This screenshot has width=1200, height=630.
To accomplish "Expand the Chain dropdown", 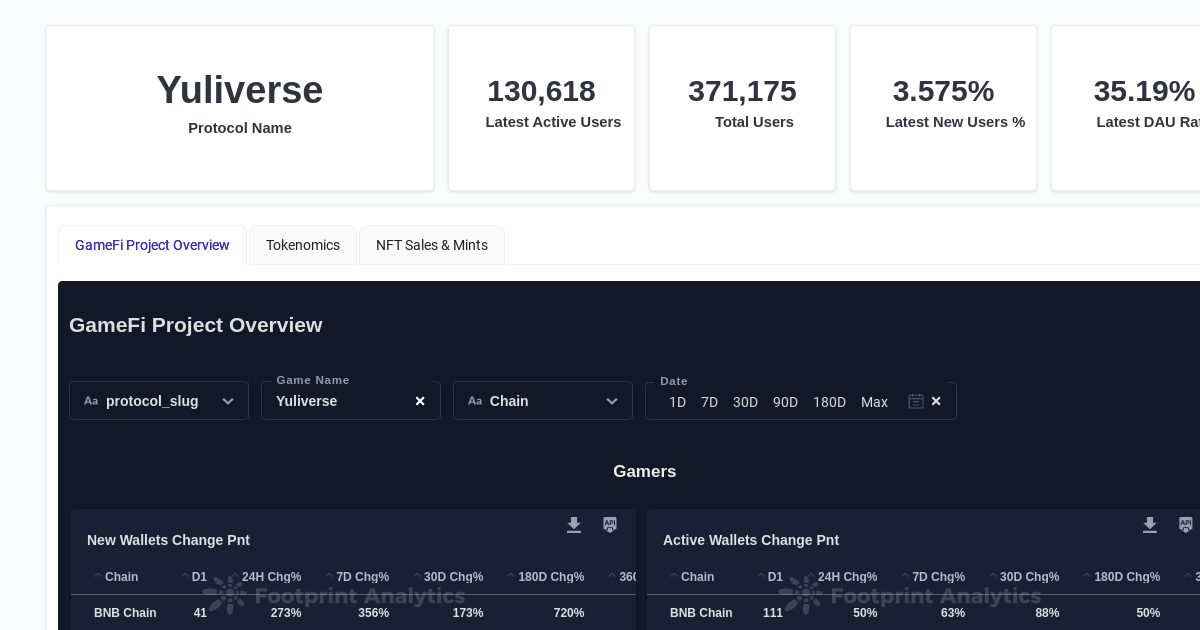I will [612, 401].
